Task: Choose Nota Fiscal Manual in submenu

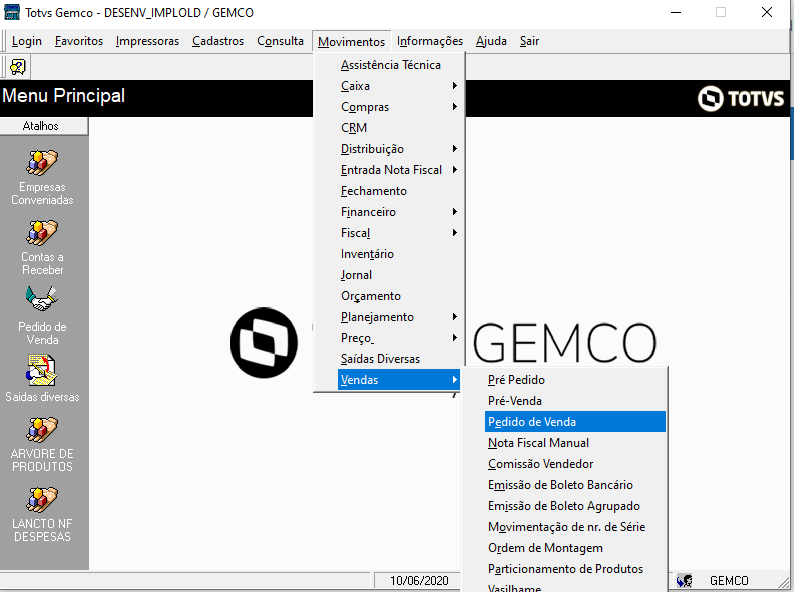Action: (x=575, y=443)
